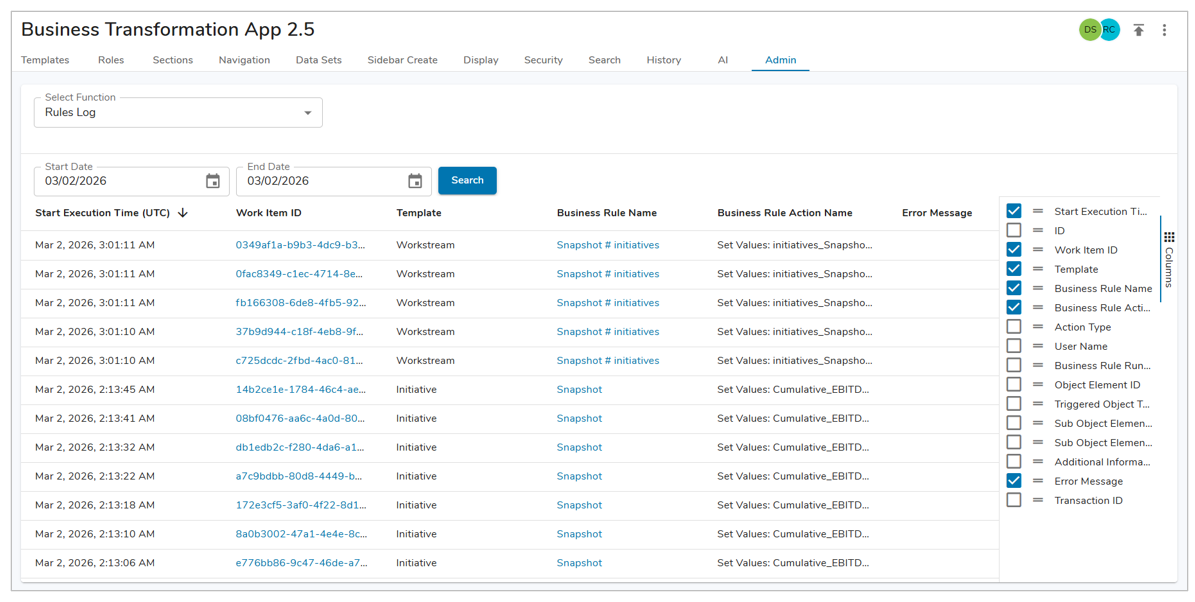Open the Snapshot # initiatives link in first row

[607, 245]
